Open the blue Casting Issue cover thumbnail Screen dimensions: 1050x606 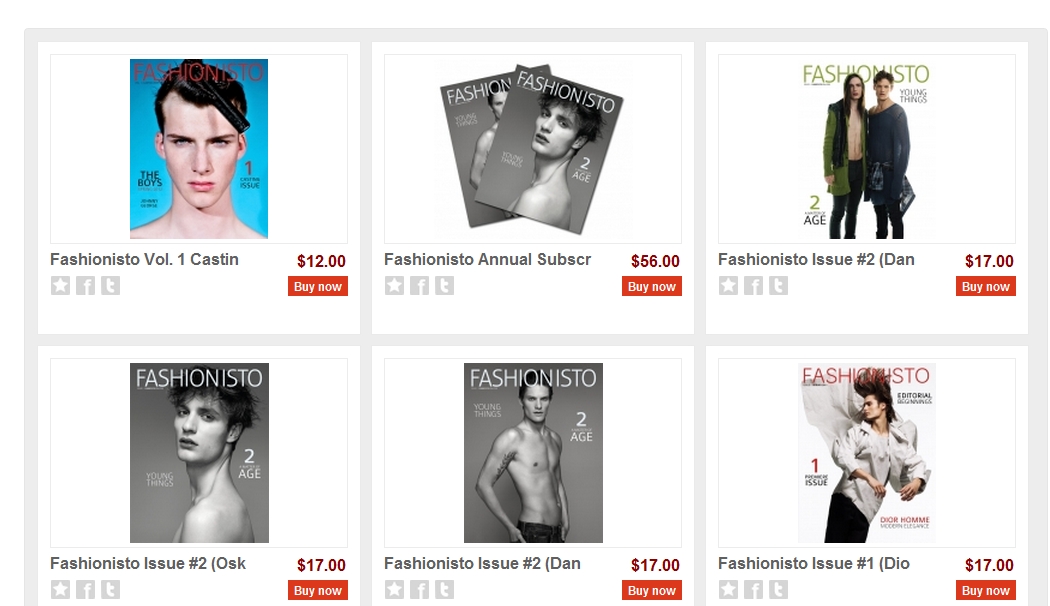coord(199,149)
